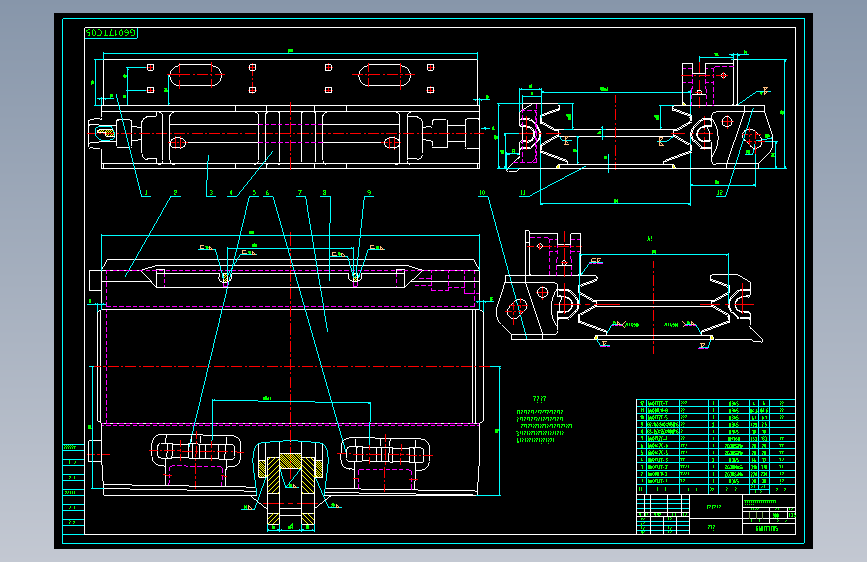
Task: Pick part balloon number 4
Action: pos(231,193)
